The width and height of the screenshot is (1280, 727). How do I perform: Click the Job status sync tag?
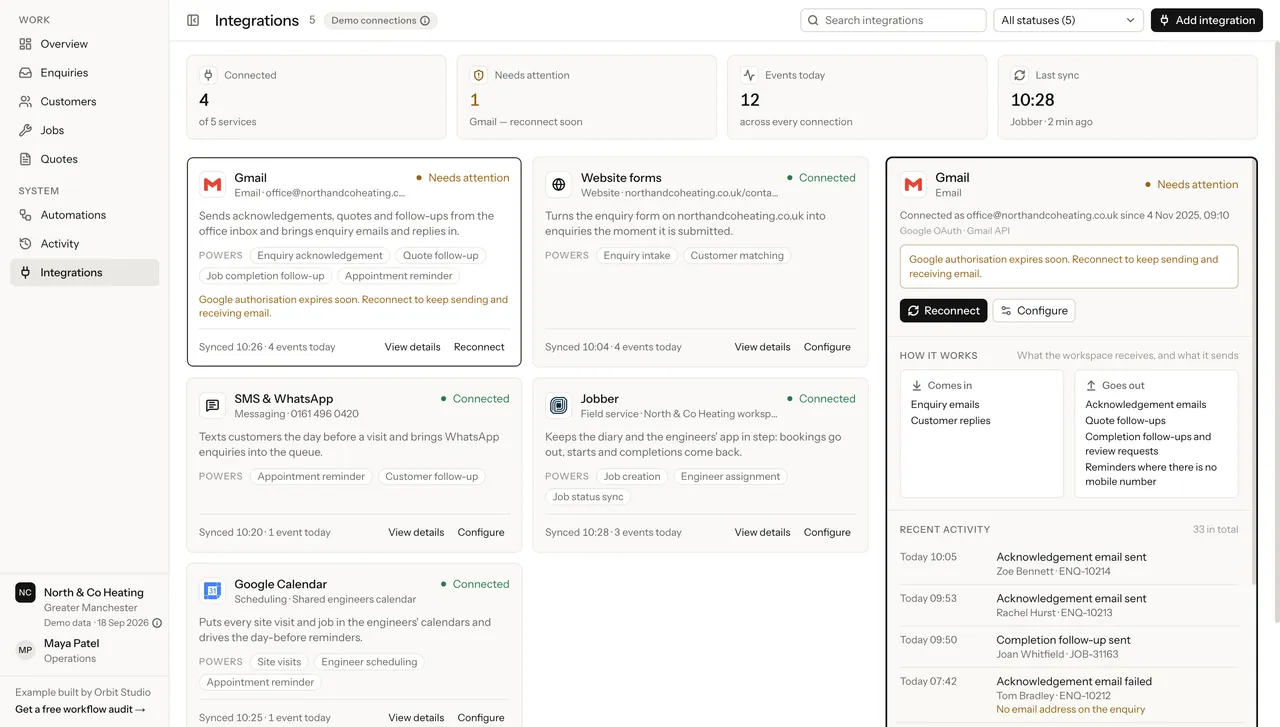[588, 497]
